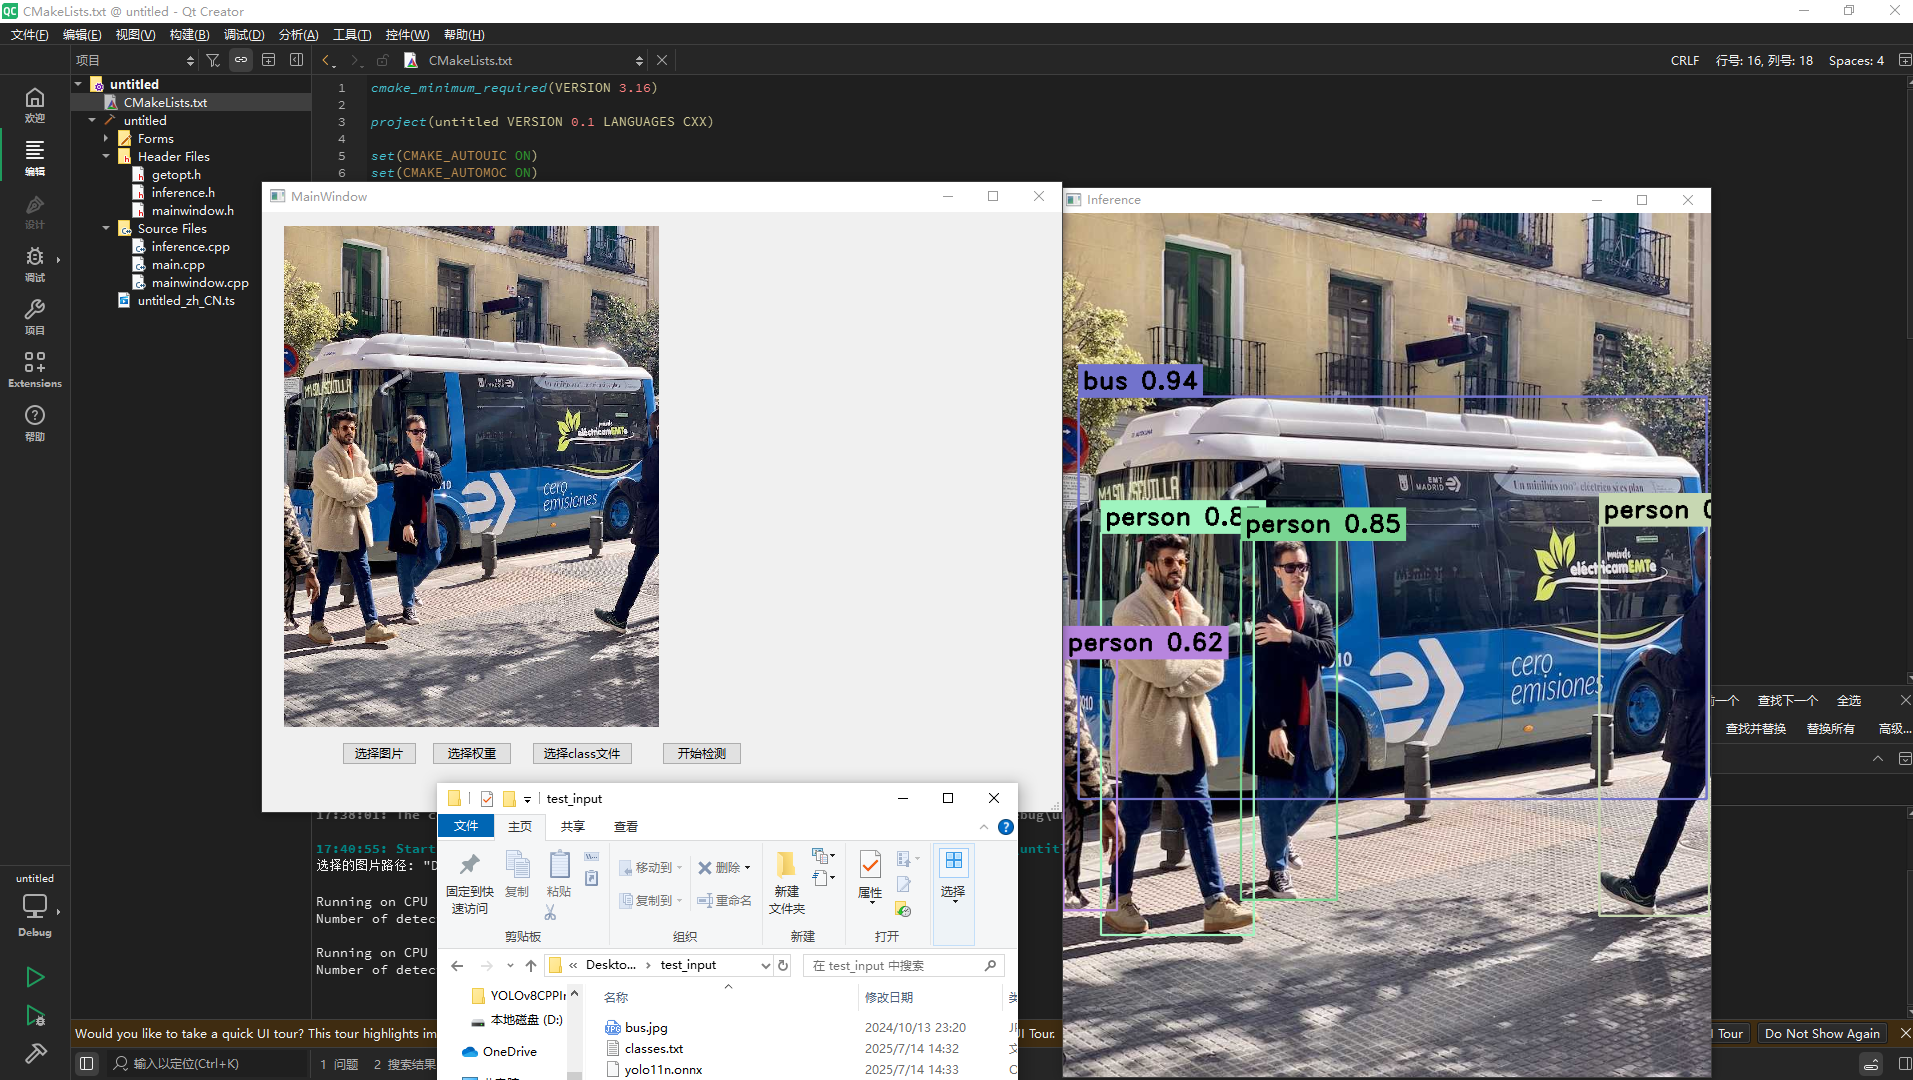Toggle the left sidebar visibility
Image resolution: width=1913 pixels, height=1080 pixels.
(x=86, y=1063)
